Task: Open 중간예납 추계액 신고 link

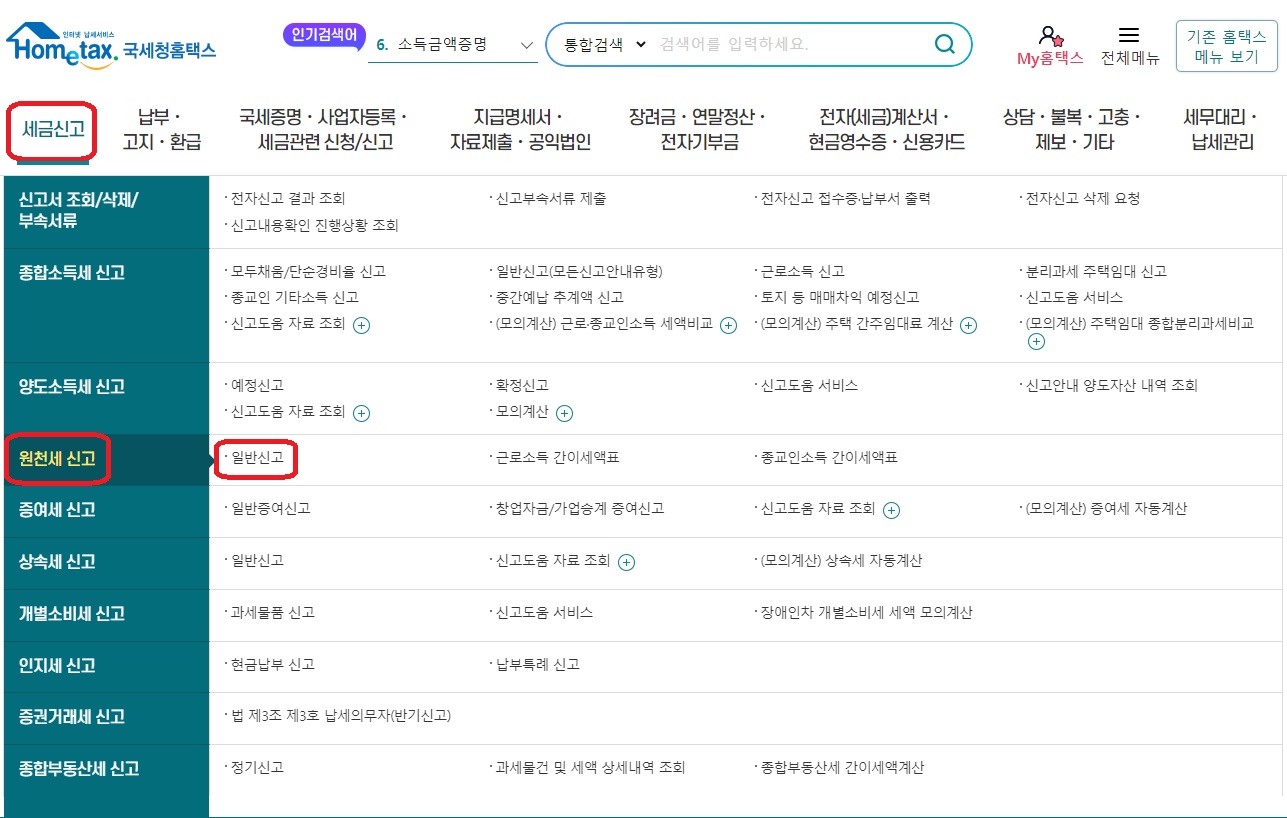Action: tap(560, 298)
